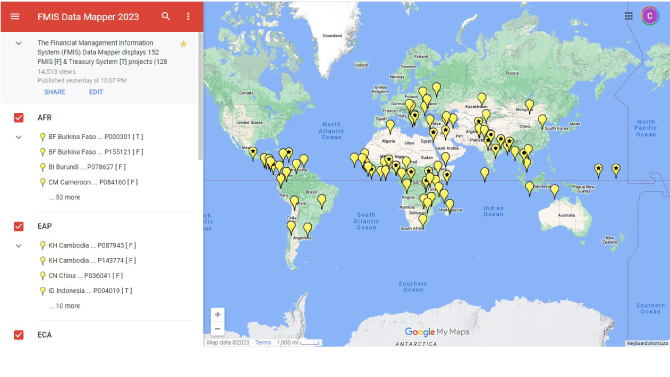This screenshot has height=377, width=670.
Task: Collapse the EAP layer list
Action: pyautogui.click(x=18, y=246)
